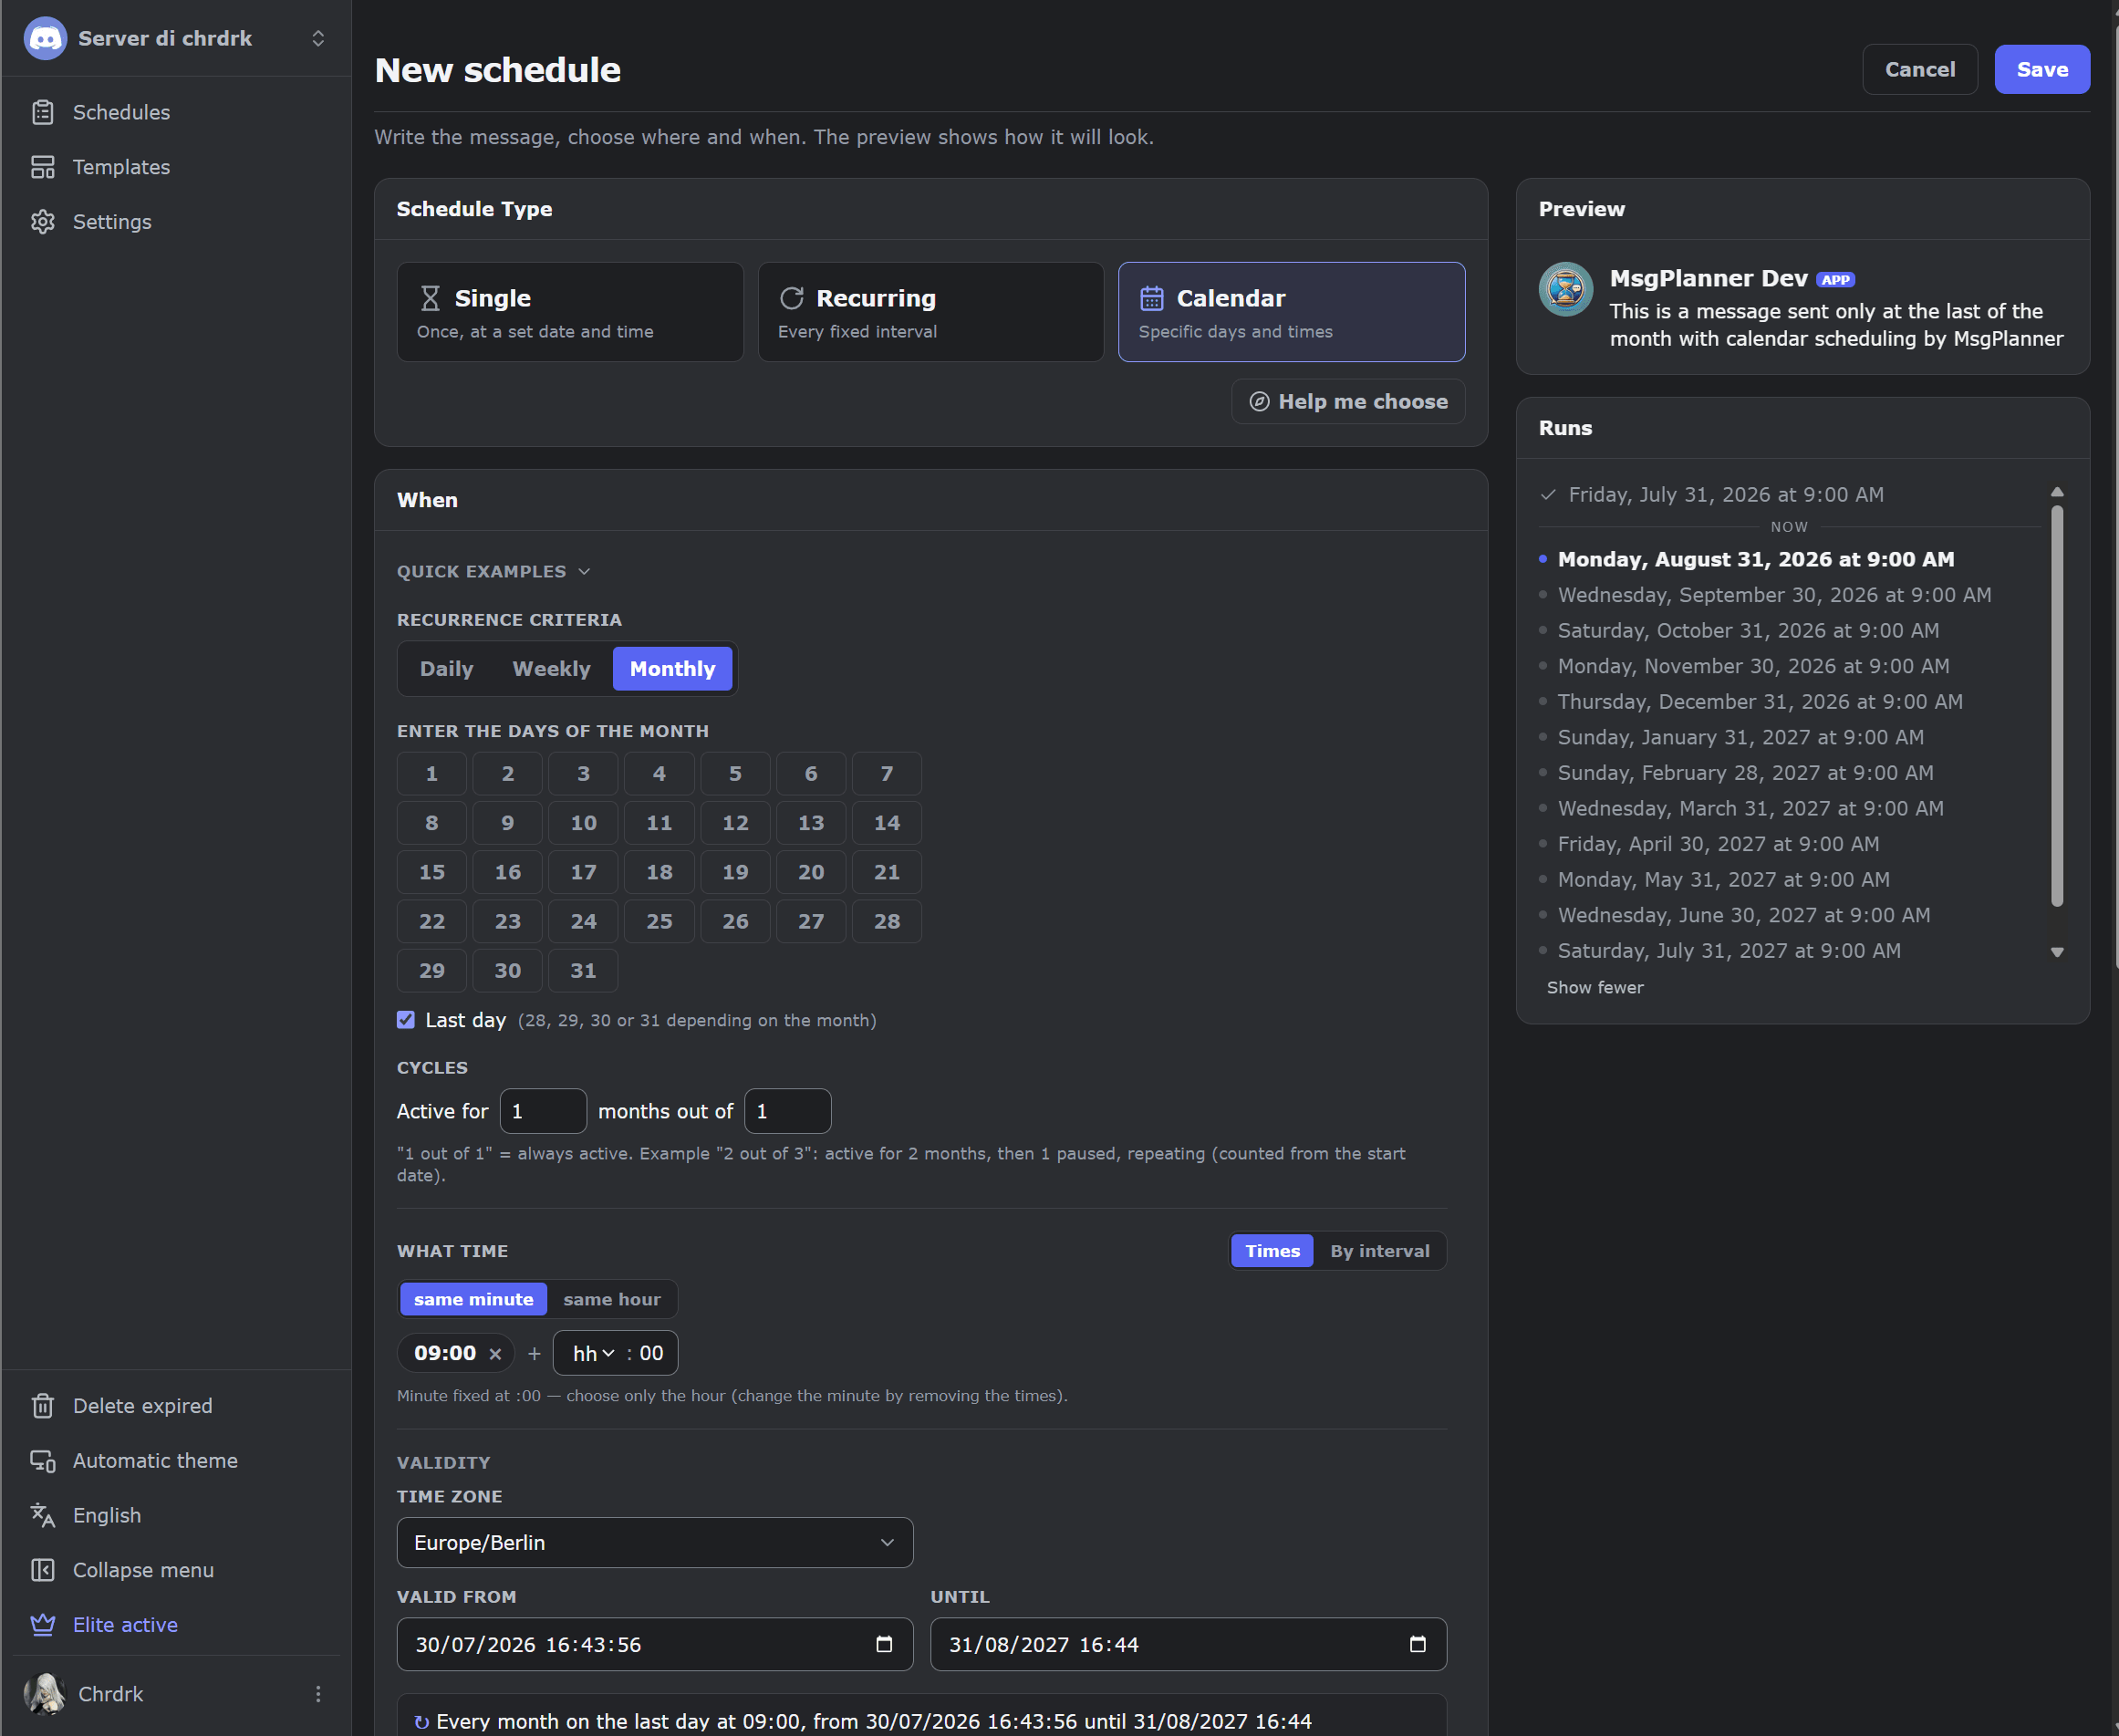Uncheck the Last day checkbox

point(405,1020)
